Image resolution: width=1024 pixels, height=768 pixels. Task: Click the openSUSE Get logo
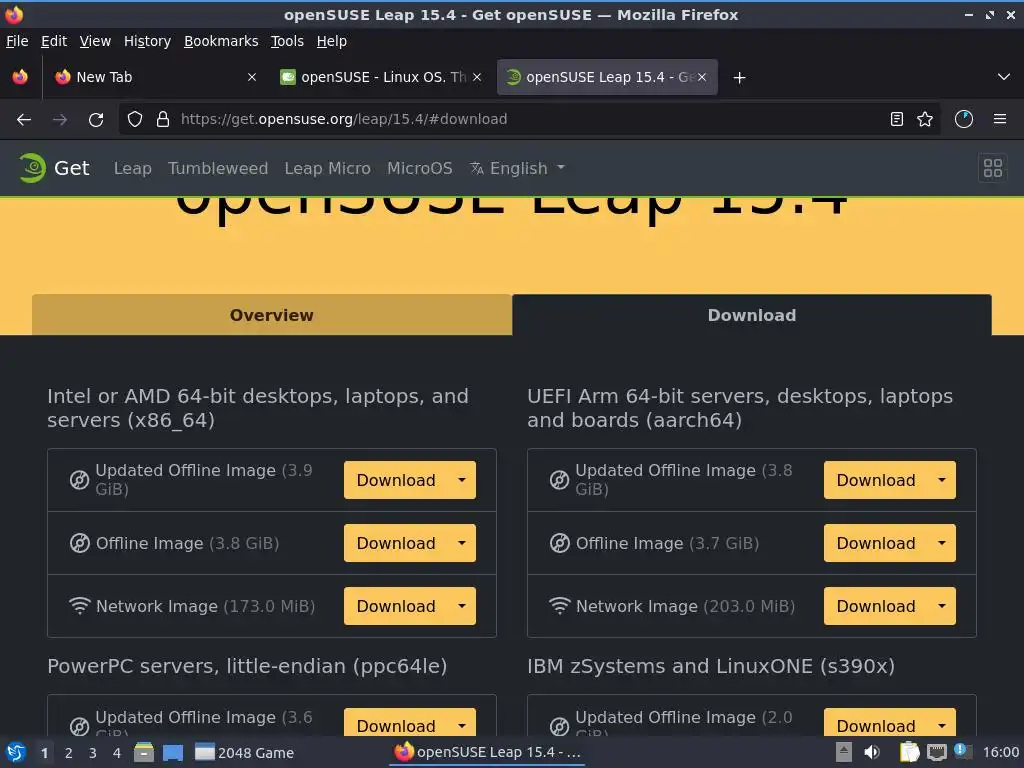54,168
